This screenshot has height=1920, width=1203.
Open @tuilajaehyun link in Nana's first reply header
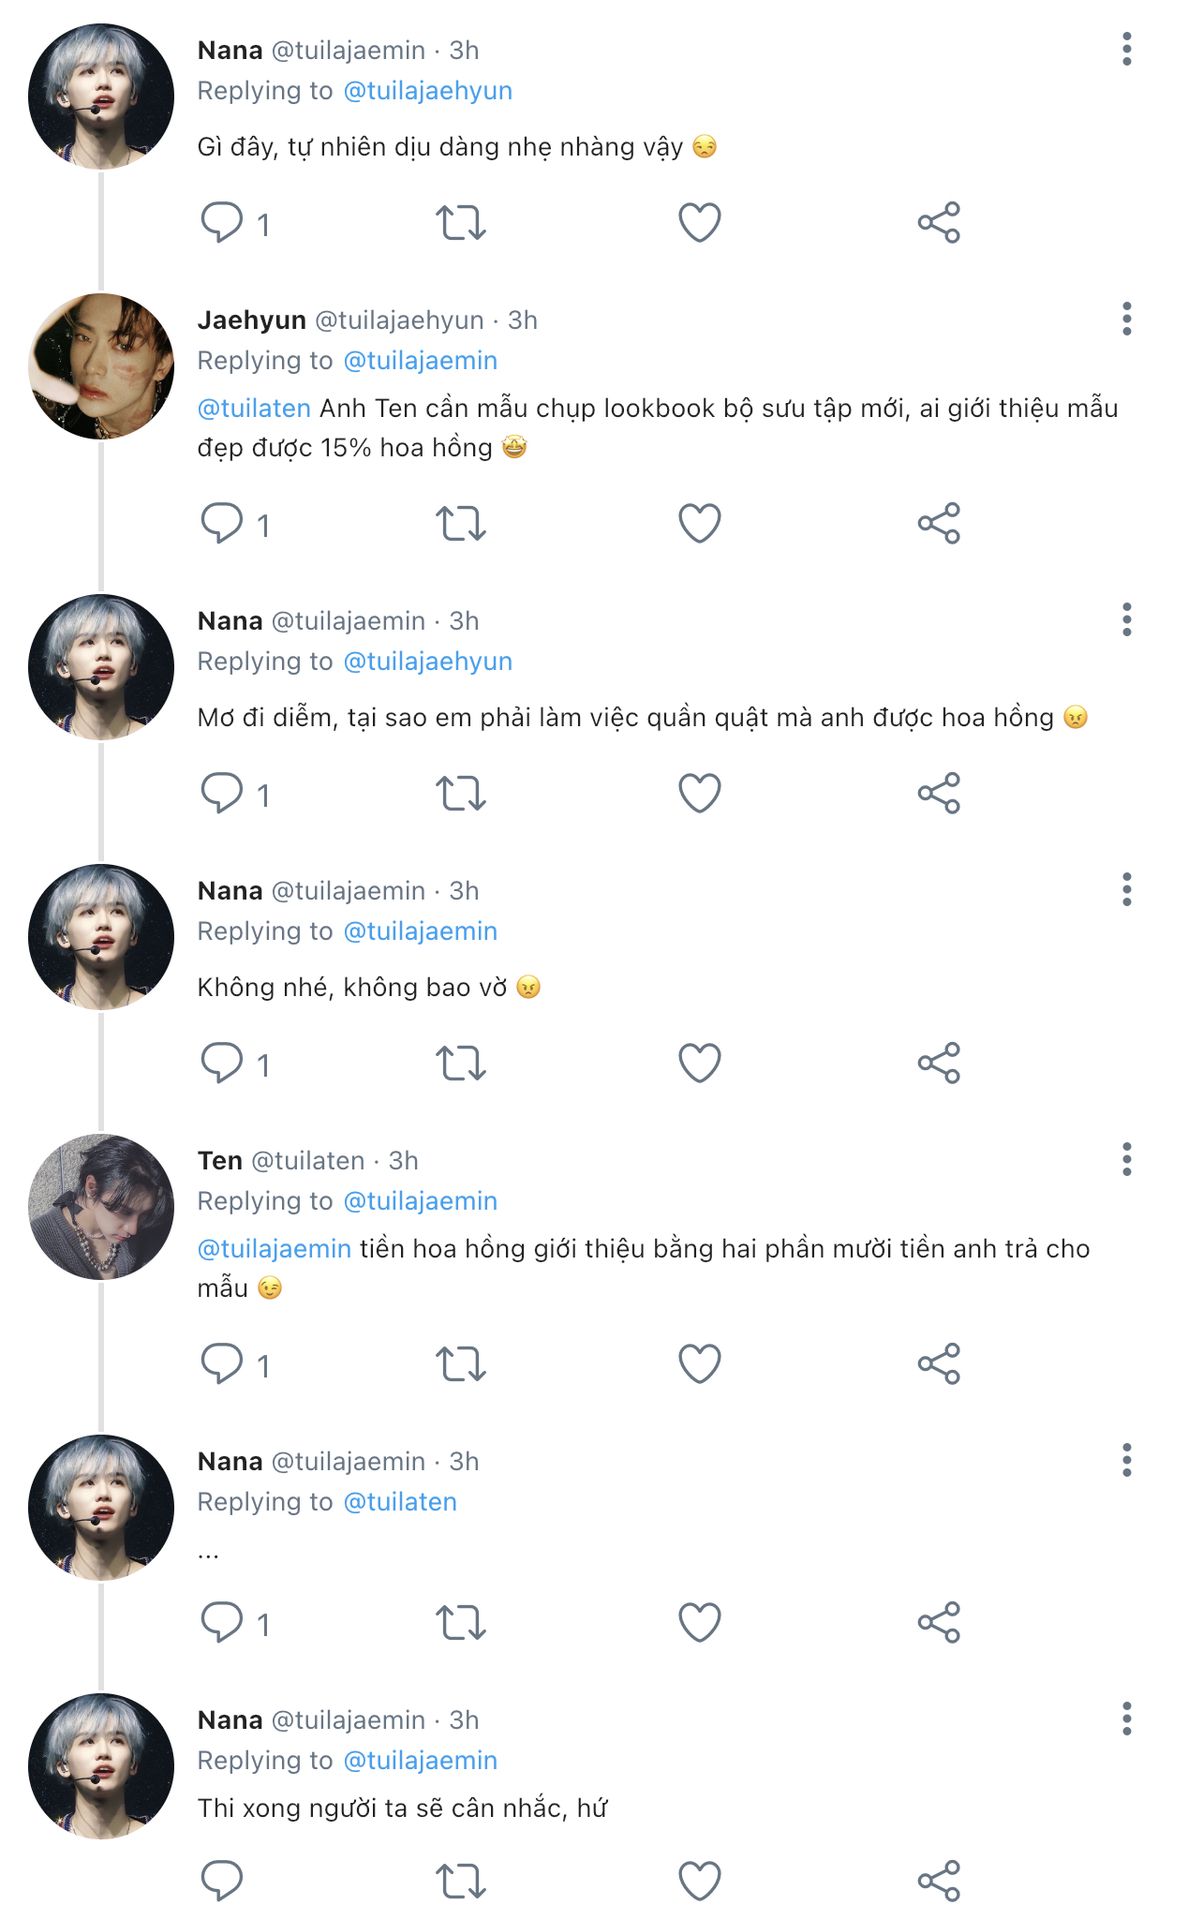[x=427, y=91]
